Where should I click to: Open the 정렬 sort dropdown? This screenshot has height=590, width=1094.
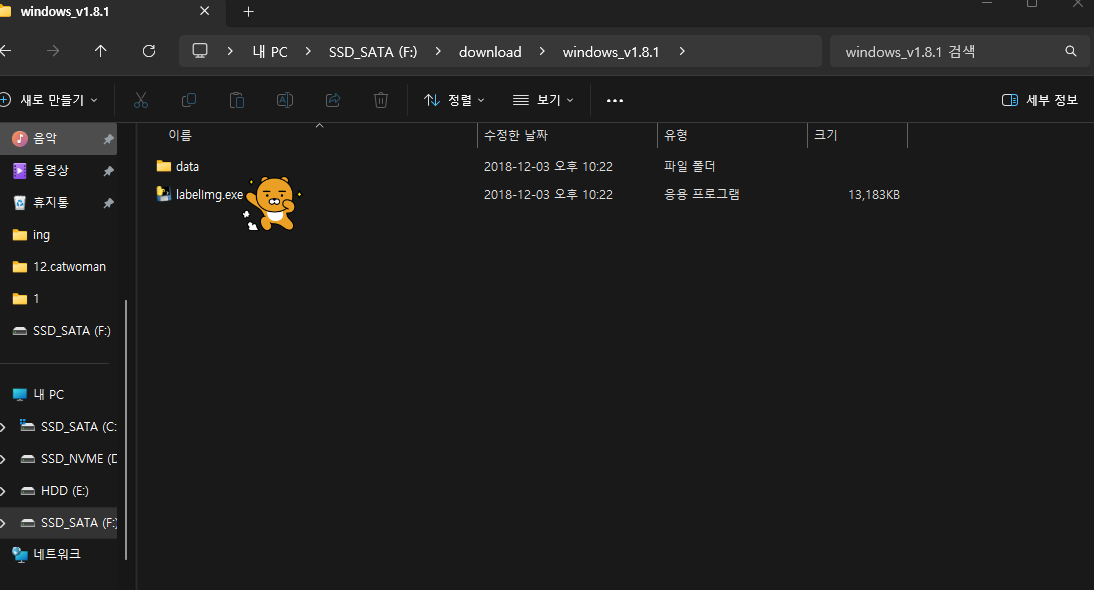point(454,100)
